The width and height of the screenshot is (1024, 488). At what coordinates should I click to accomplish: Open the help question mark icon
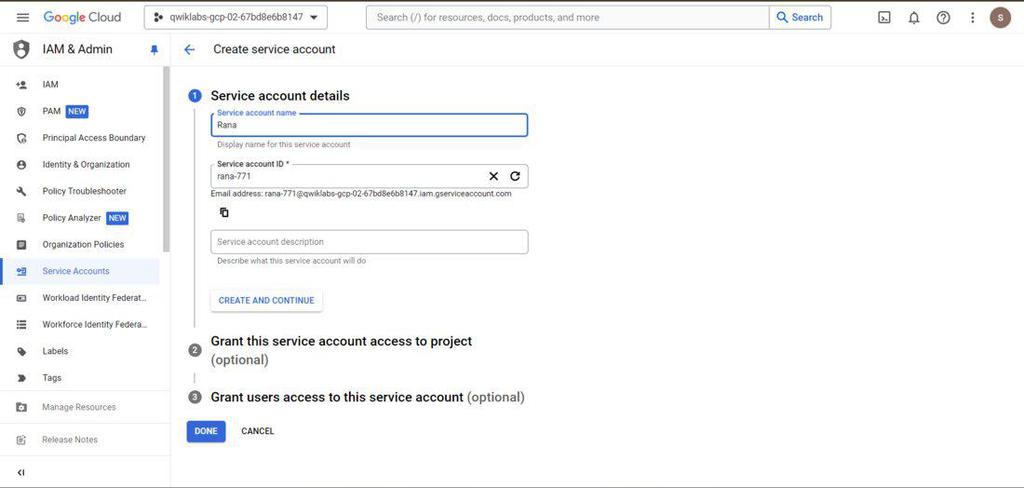[x=943, y=17]
